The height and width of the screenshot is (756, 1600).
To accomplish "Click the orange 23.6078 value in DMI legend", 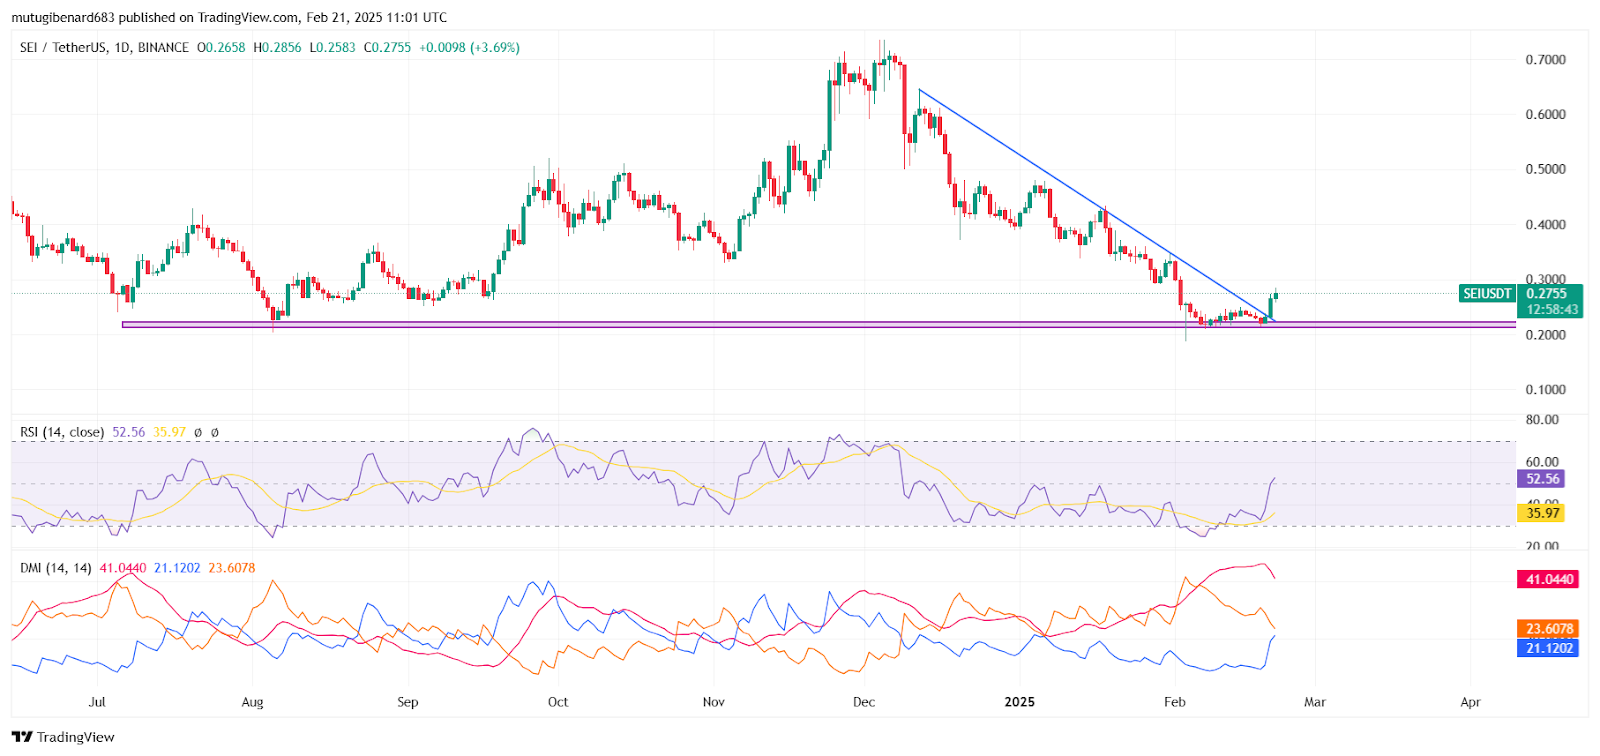I will point(232,567).
